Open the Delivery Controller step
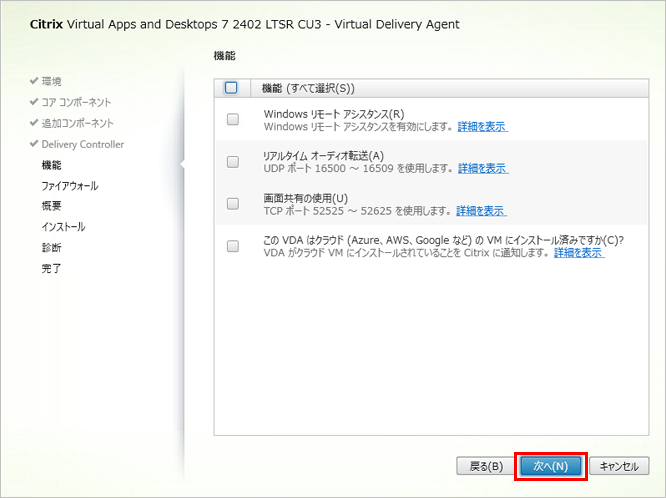Image resolution: width=666 pixels, height=498 pixels. (82, 144)
